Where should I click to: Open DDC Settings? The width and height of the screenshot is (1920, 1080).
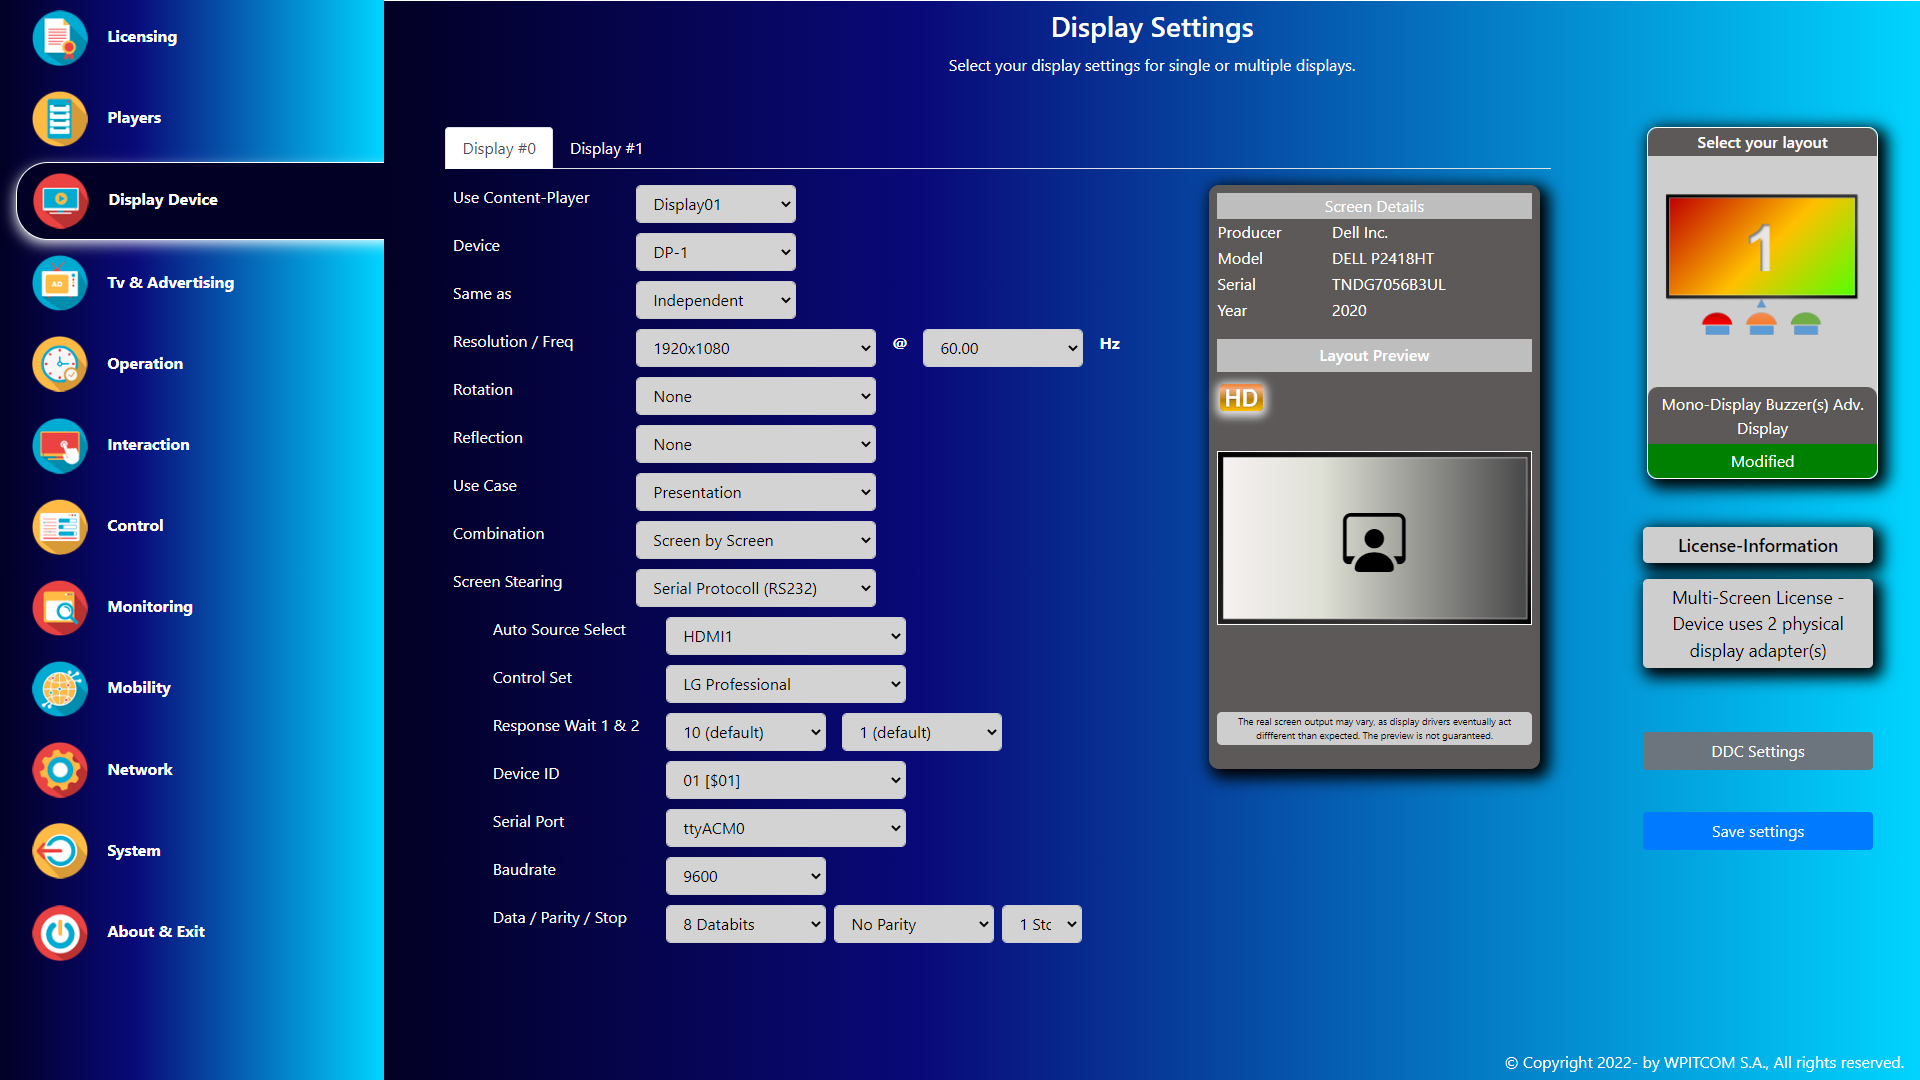coord(1757,751)
